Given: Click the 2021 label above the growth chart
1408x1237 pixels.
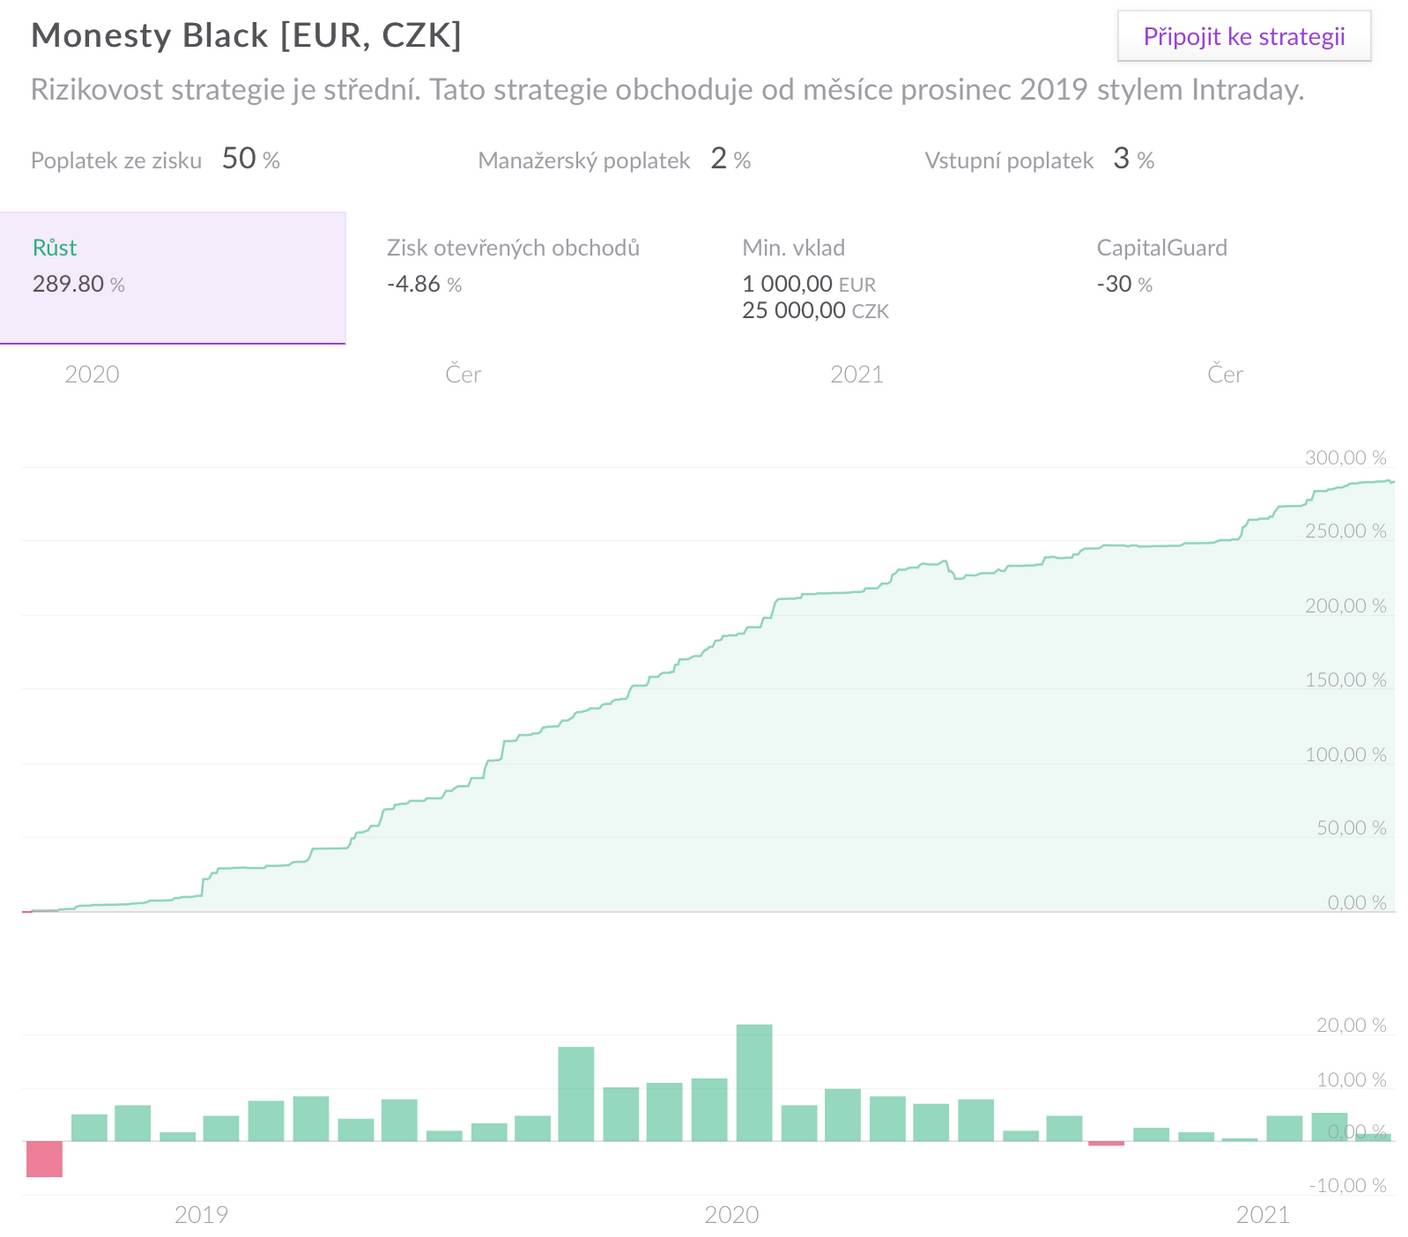Looking at the screenshot, I should (857, 374).
